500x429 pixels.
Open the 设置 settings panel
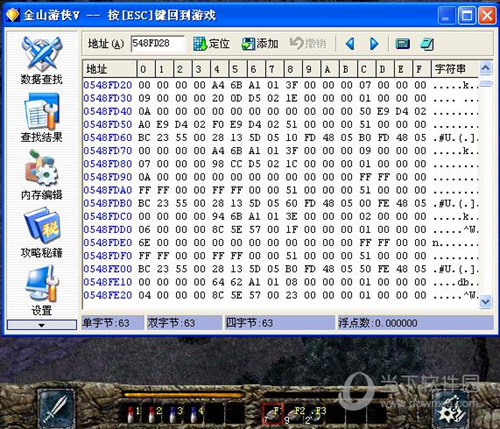pos(41,291)
